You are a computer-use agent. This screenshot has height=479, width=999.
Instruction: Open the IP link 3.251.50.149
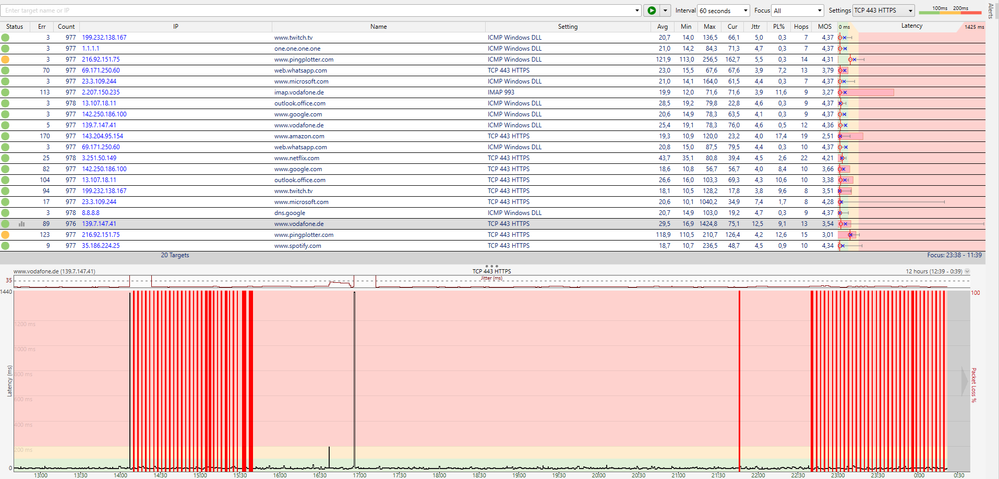tap(99, 158)
